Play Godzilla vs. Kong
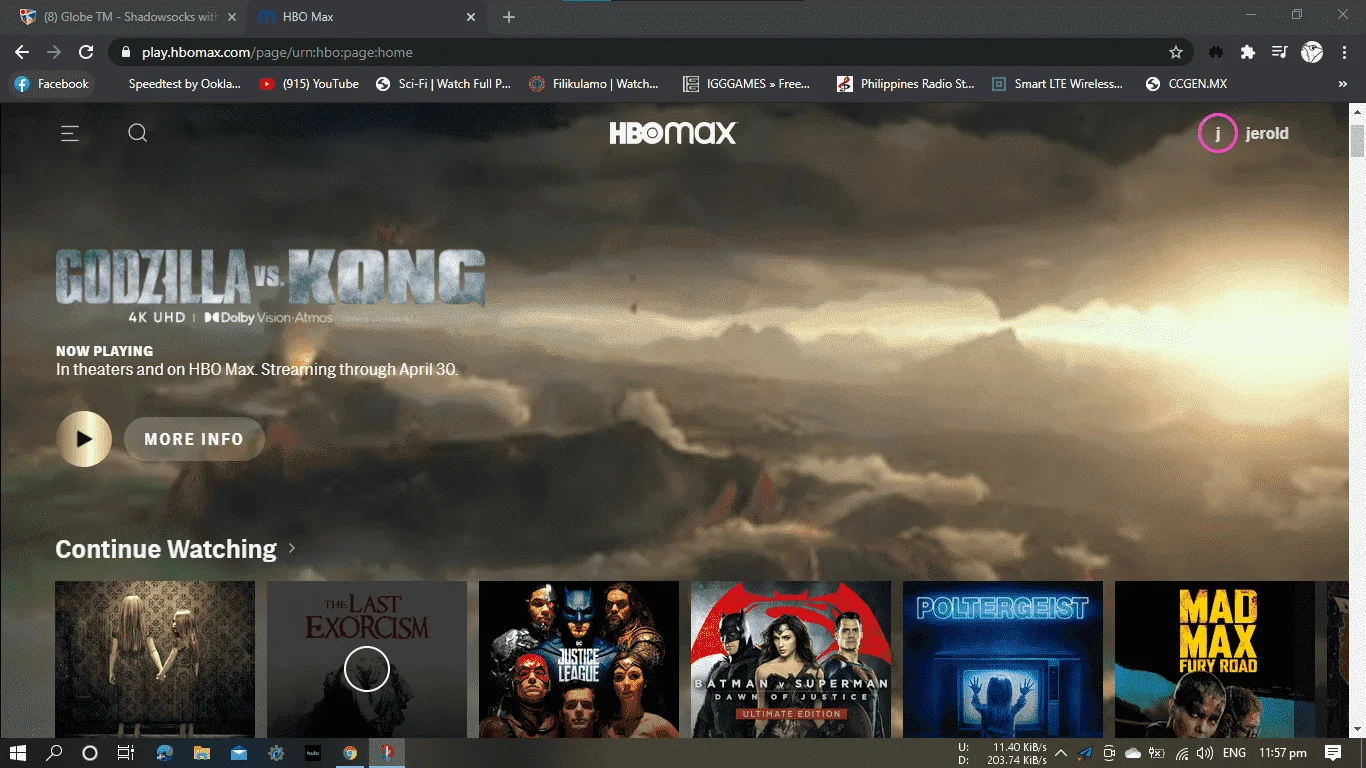 tap(84, 439)
